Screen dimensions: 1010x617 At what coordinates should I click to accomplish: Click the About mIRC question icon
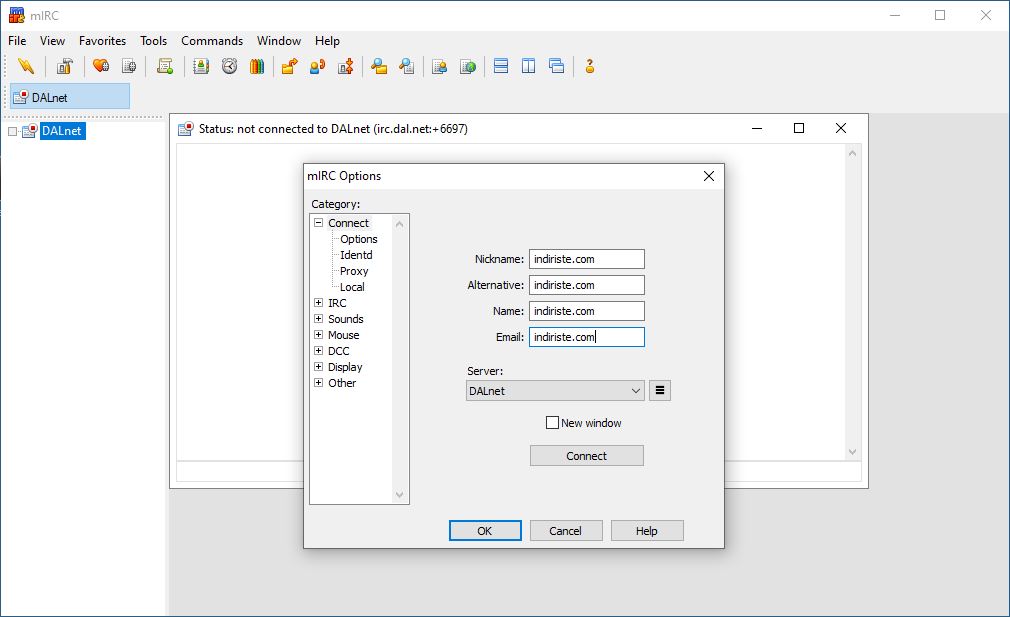[589, 66]
